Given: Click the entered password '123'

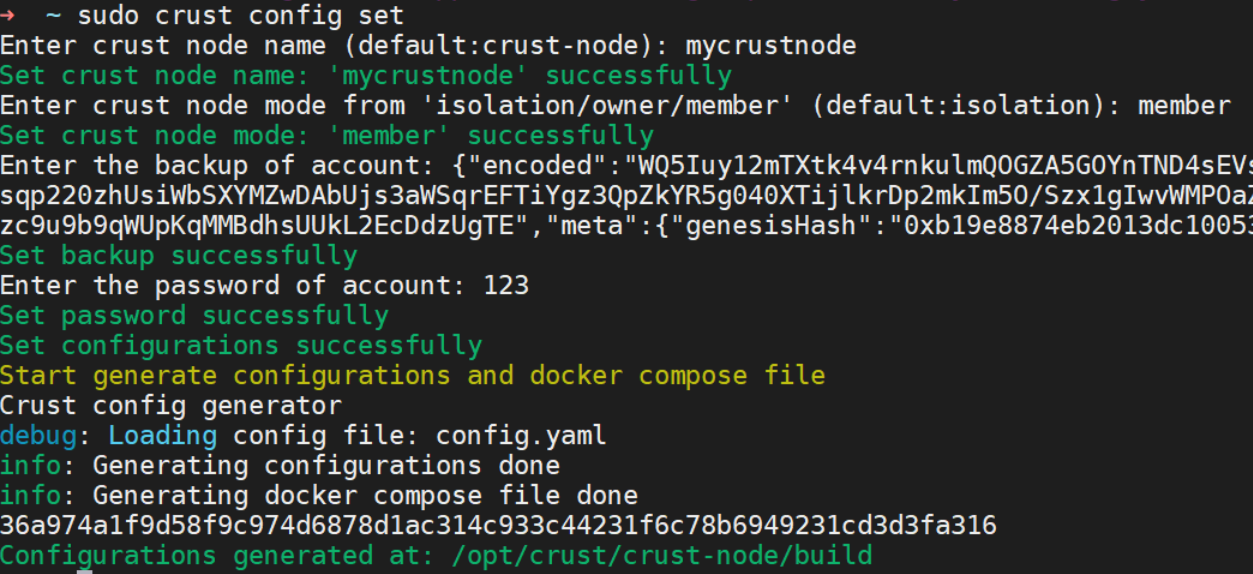Looking at the screenshot, I should coord(506,286).
